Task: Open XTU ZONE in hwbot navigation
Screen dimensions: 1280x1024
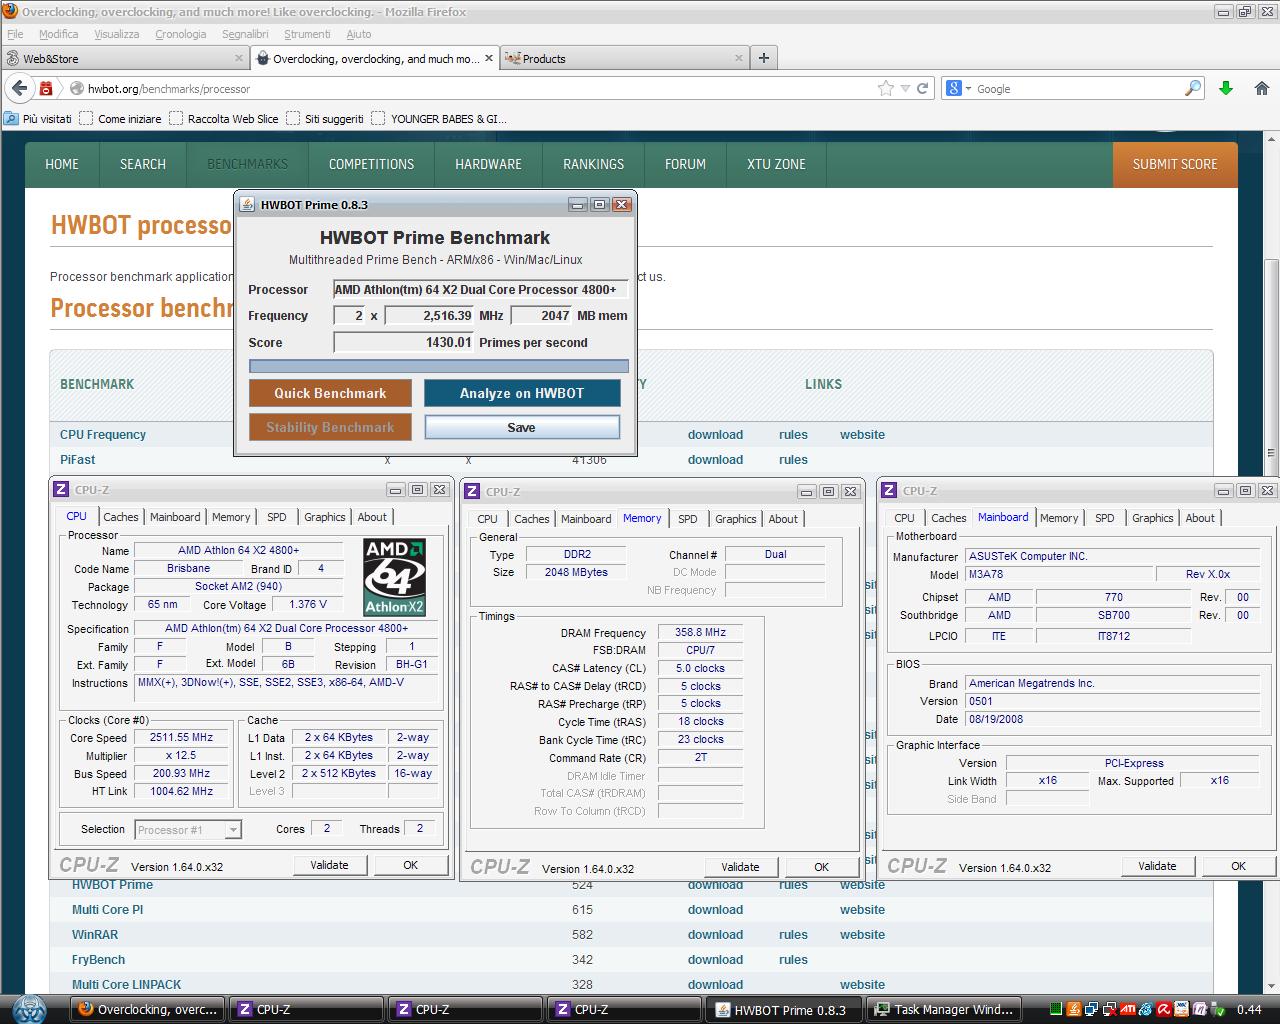Action: [776, 164]
